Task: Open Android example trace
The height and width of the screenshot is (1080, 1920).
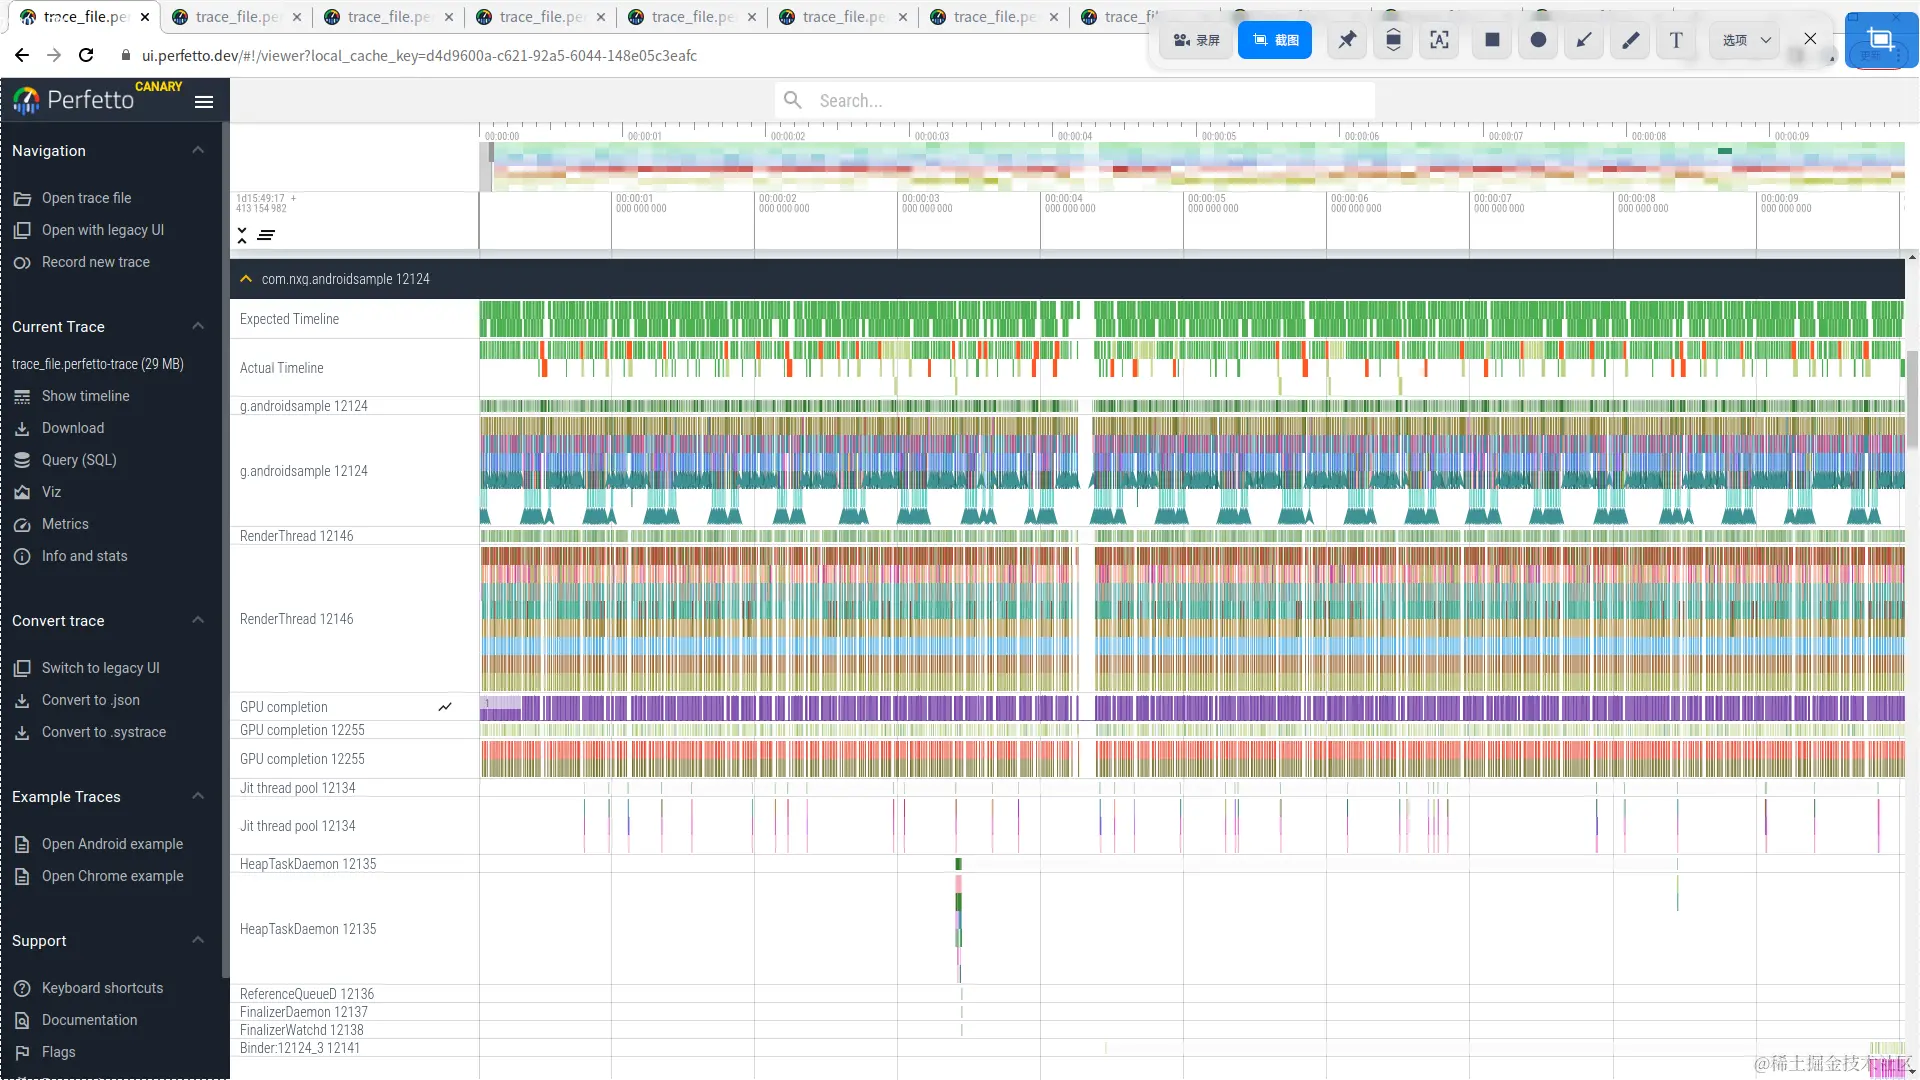Action: pyautogui.click(x=112, y=844)
